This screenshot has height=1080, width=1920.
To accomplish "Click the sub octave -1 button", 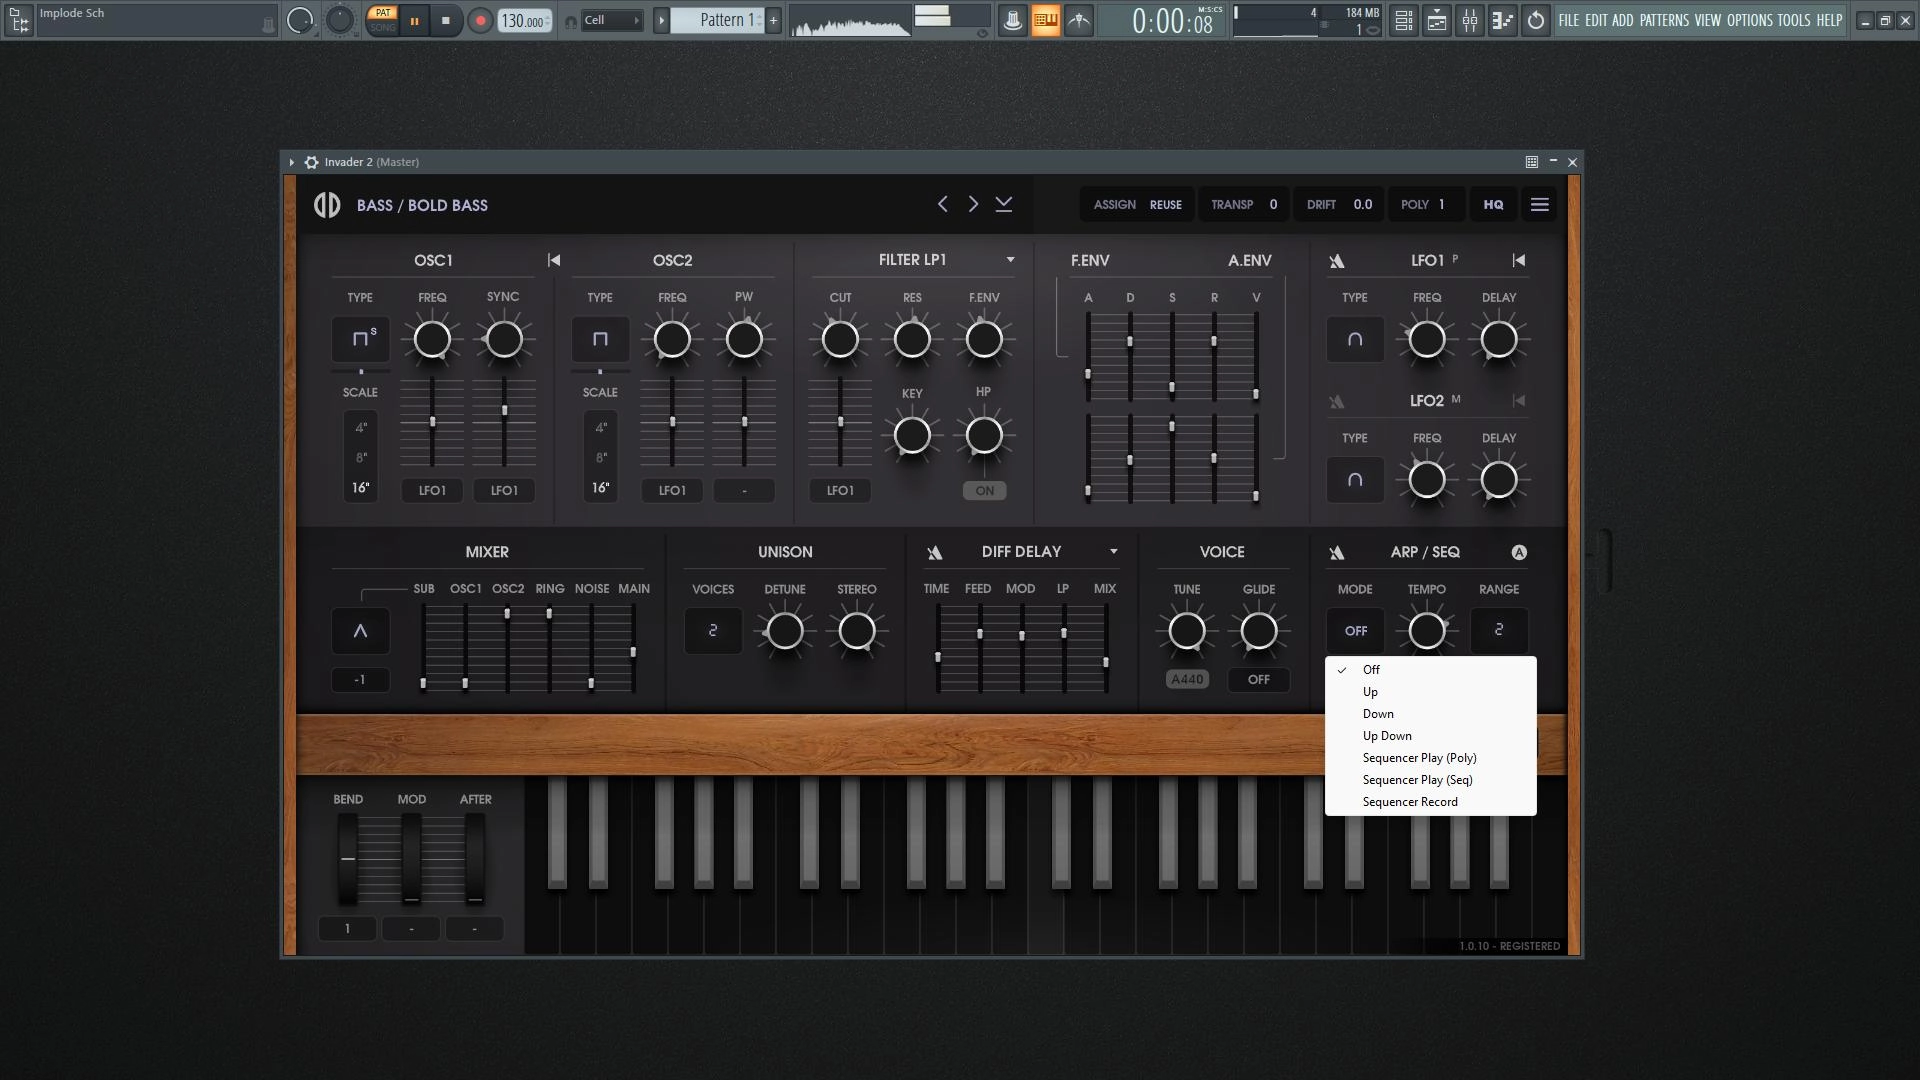I will coord(360,680).
